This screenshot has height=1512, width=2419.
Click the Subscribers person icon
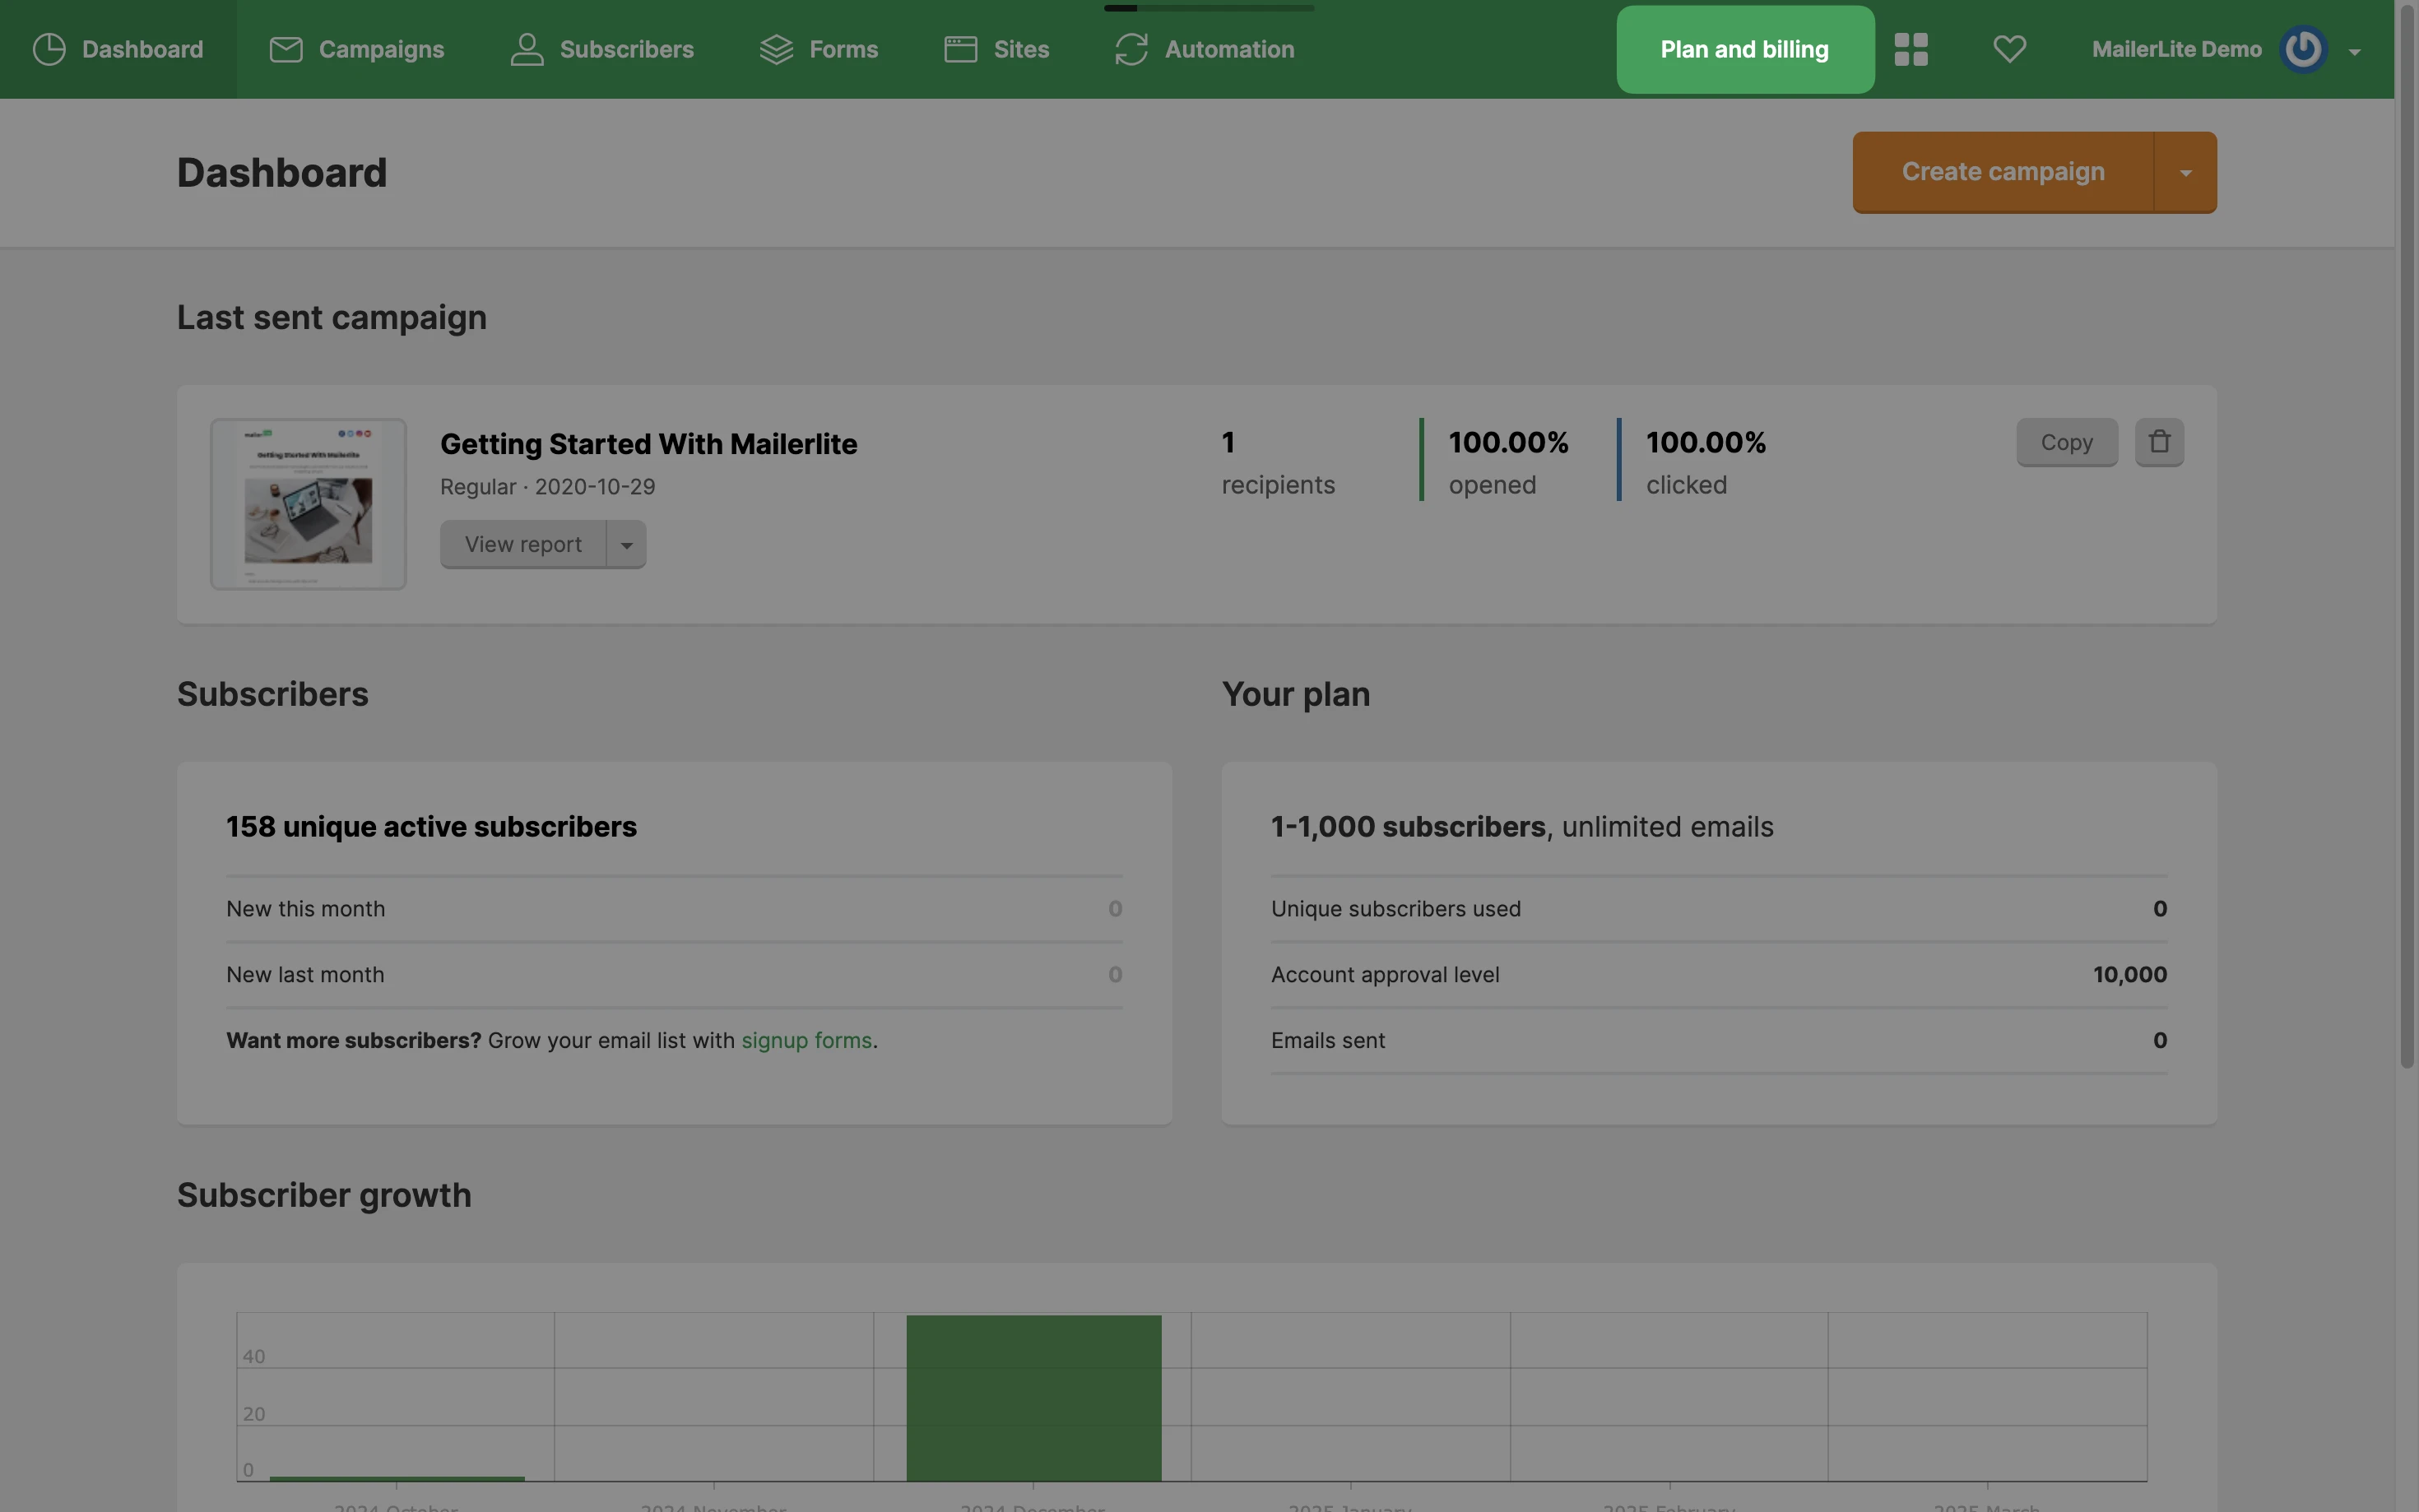click(x=527, y=49)
